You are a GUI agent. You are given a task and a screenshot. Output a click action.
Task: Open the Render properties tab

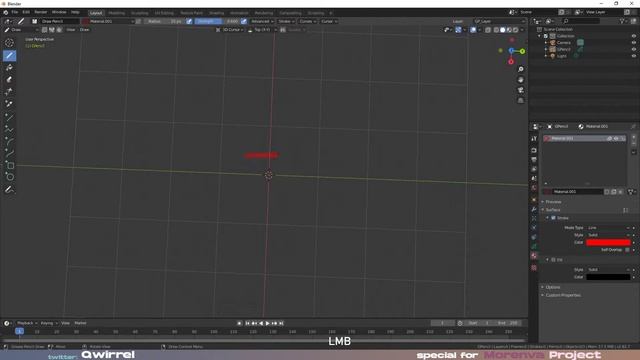click(534, 150)
